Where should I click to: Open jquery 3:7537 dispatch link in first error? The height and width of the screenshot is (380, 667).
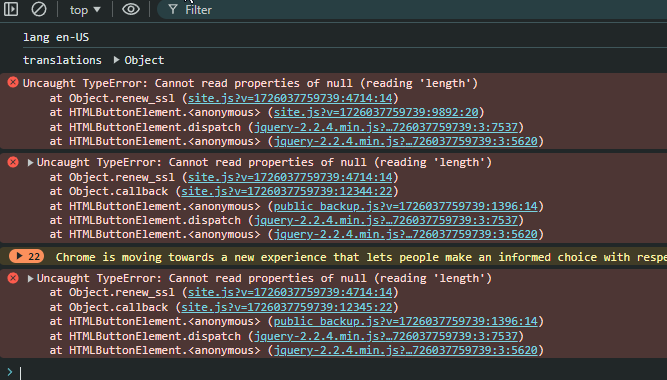point(386,127)
